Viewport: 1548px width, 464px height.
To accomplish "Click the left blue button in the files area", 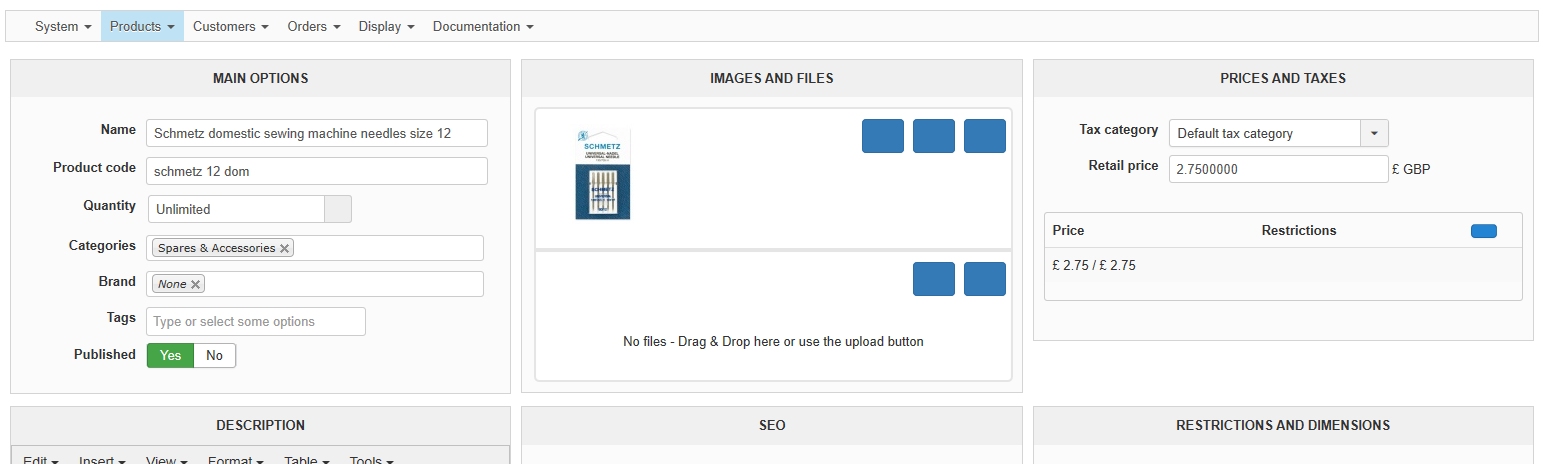I will tap(933, 279).
